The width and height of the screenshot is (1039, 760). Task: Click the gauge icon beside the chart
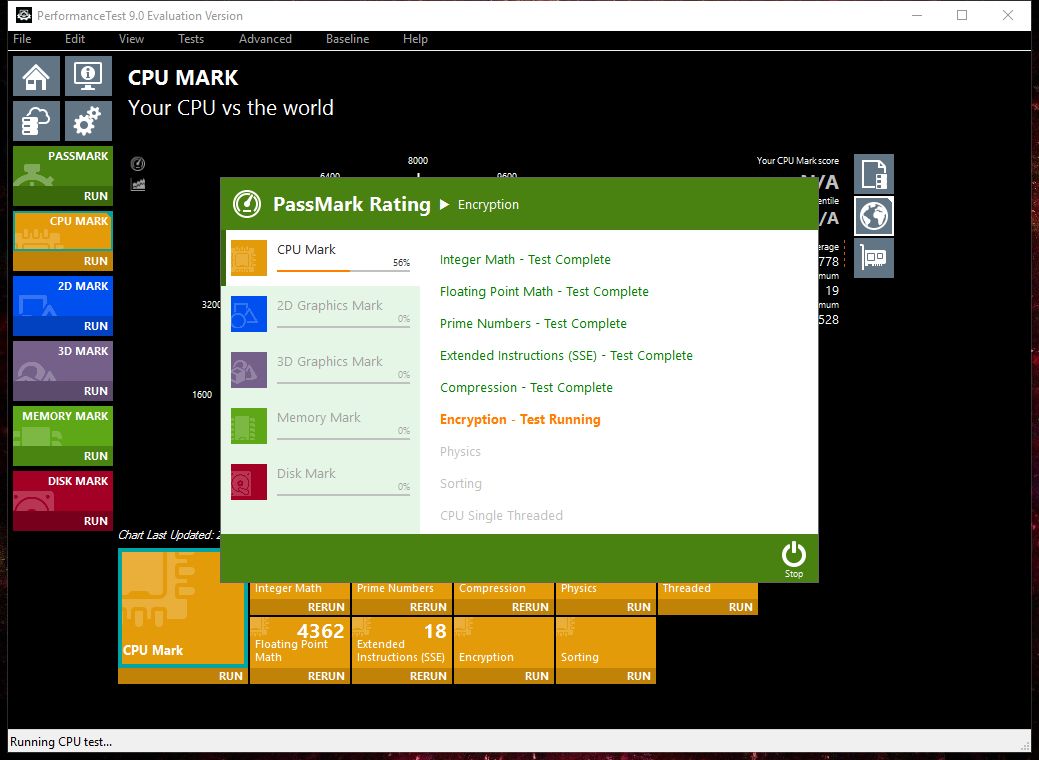click(138, 164)
